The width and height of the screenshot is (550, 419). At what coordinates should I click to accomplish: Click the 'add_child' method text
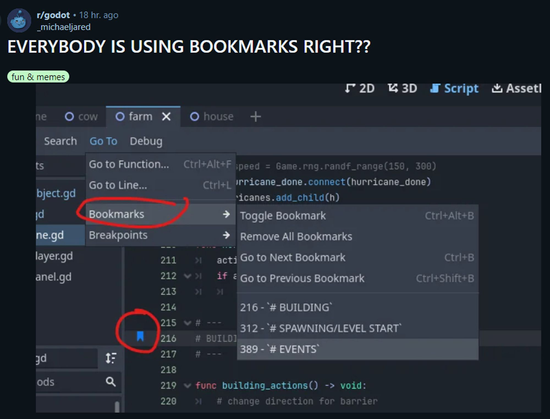tap(300, 198)
